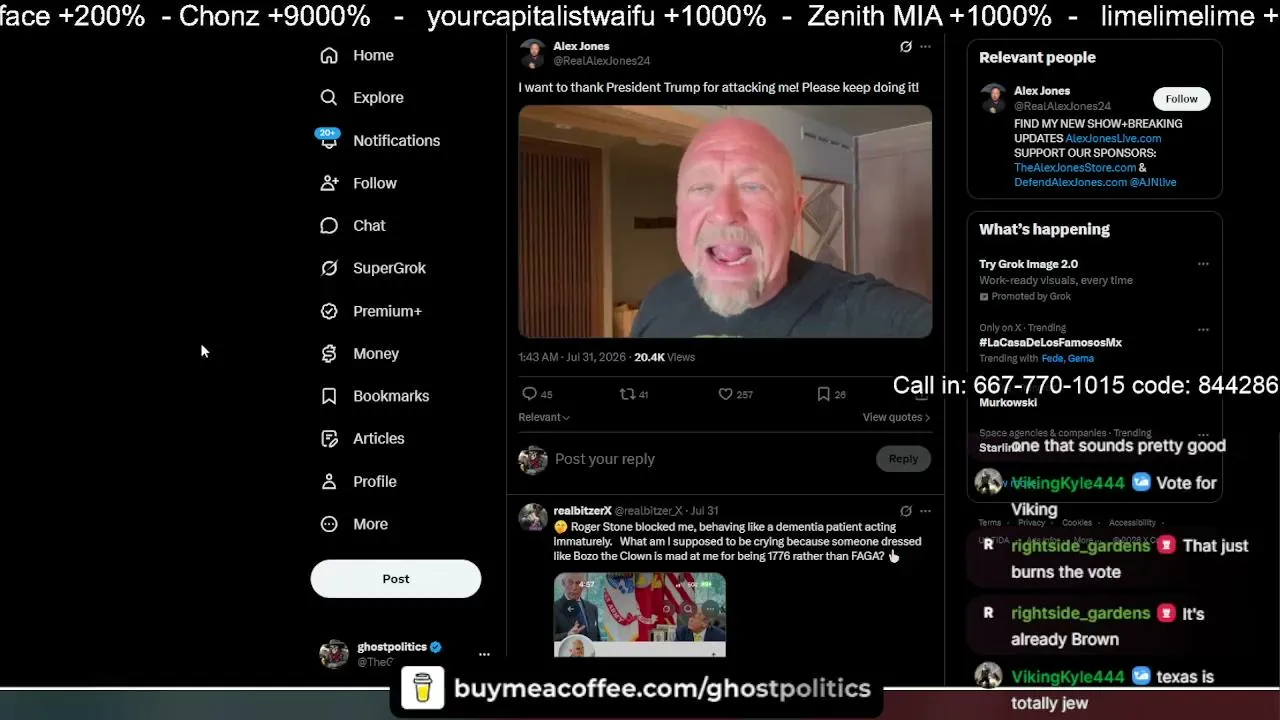Open DefendAlexJones.com link
1280x720 pixels.
pos(1070,182)
